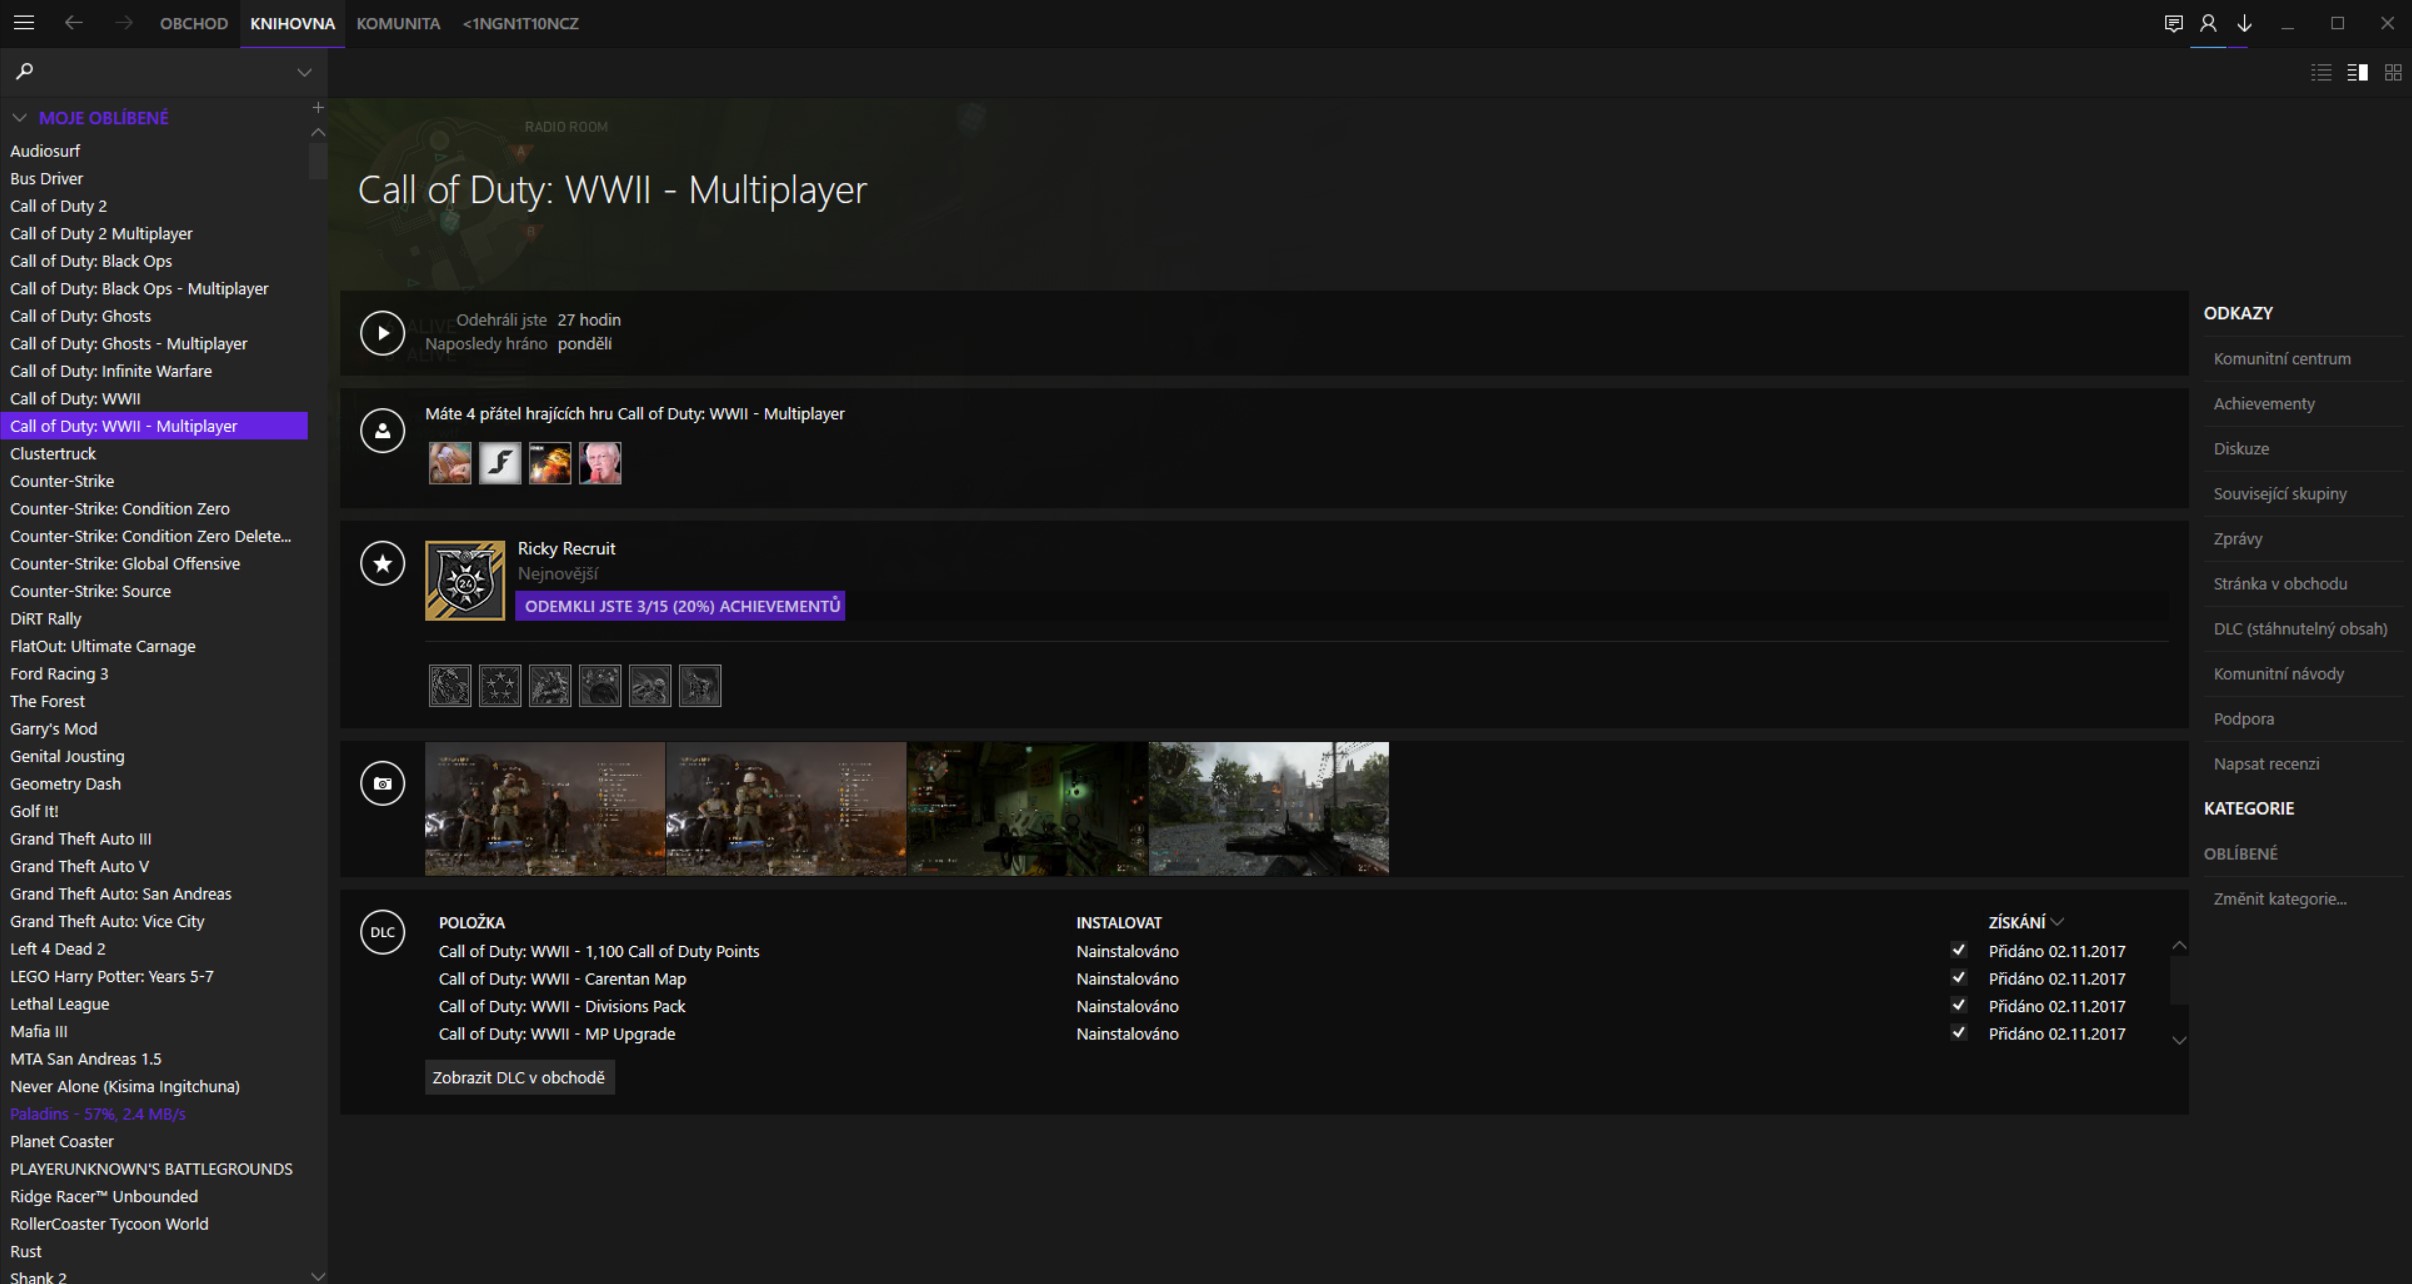Click Zobrazit DLC v obchodě button
This screenshot has width=2412, height=1284.
519,1077
